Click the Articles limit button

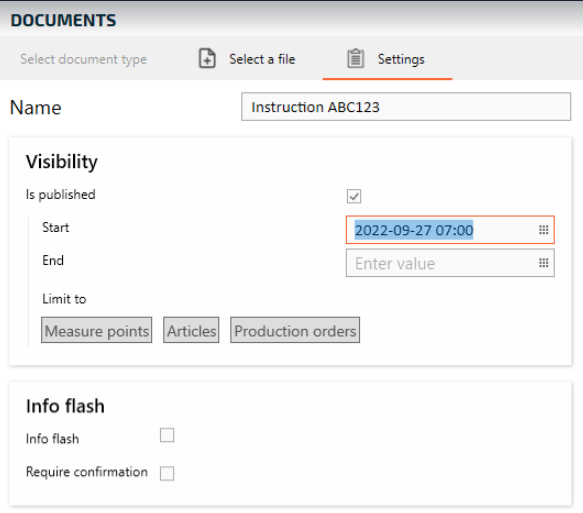pos(191,330)
